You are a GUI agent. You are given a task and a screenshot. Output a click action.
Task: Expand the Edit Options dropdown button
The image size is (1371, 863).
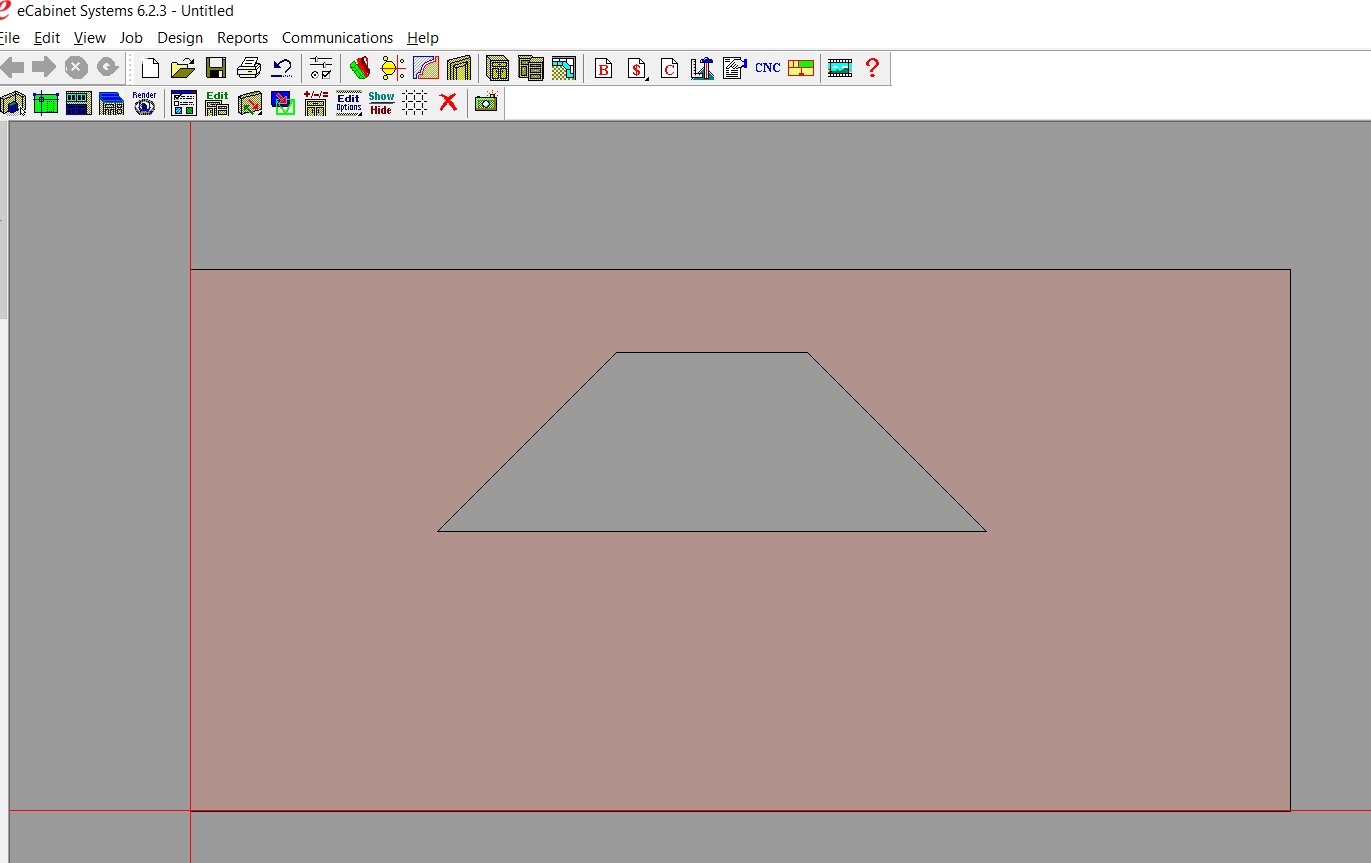point(348,103)
